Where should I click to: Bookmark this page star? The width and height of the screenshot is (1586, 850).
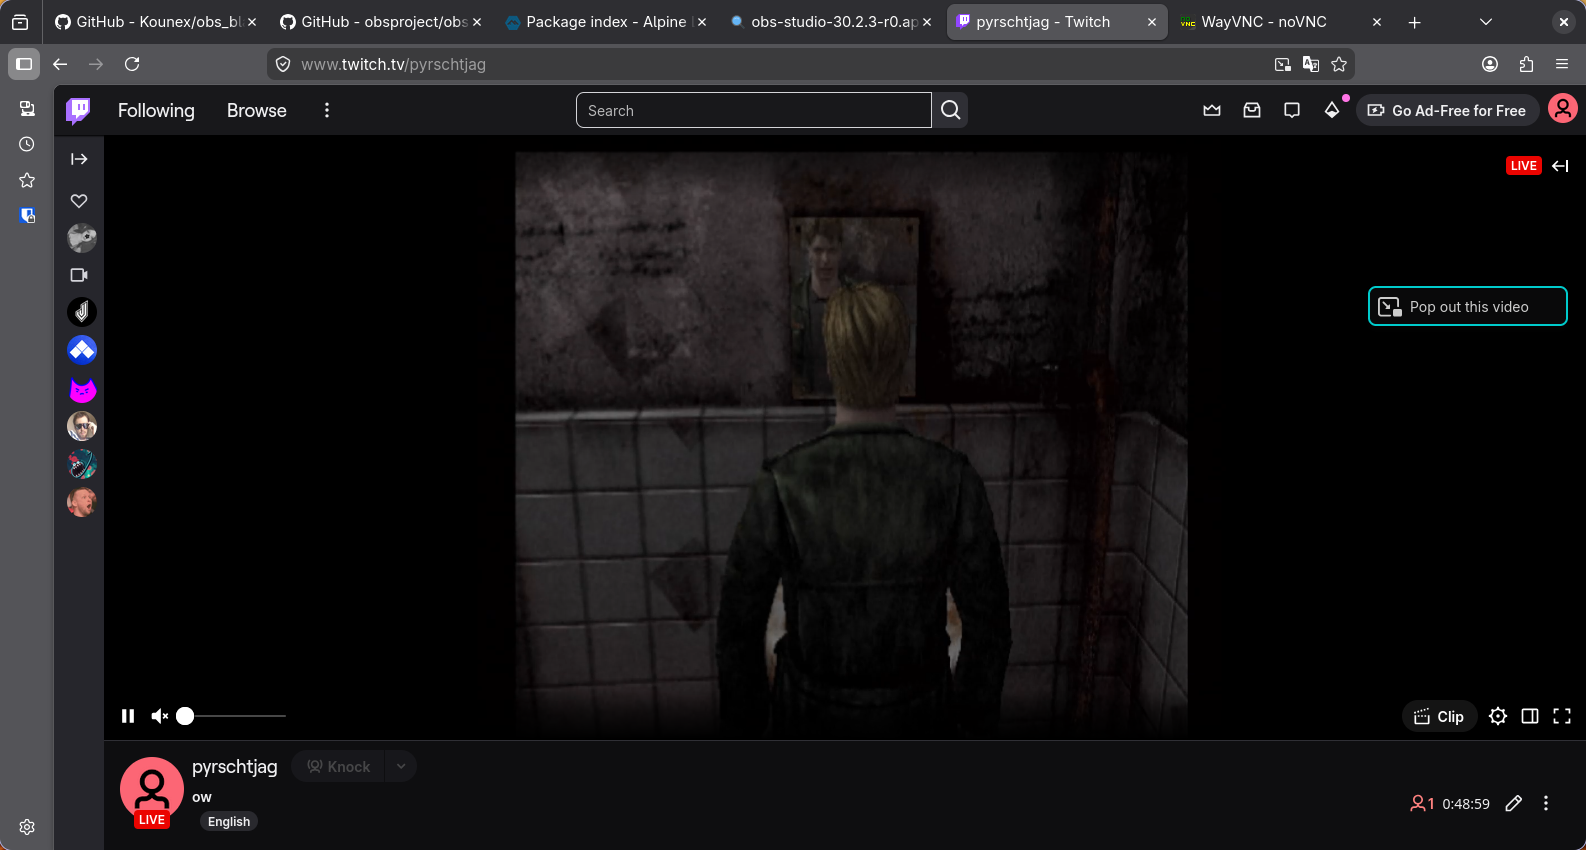click(x=1339, y=64)
